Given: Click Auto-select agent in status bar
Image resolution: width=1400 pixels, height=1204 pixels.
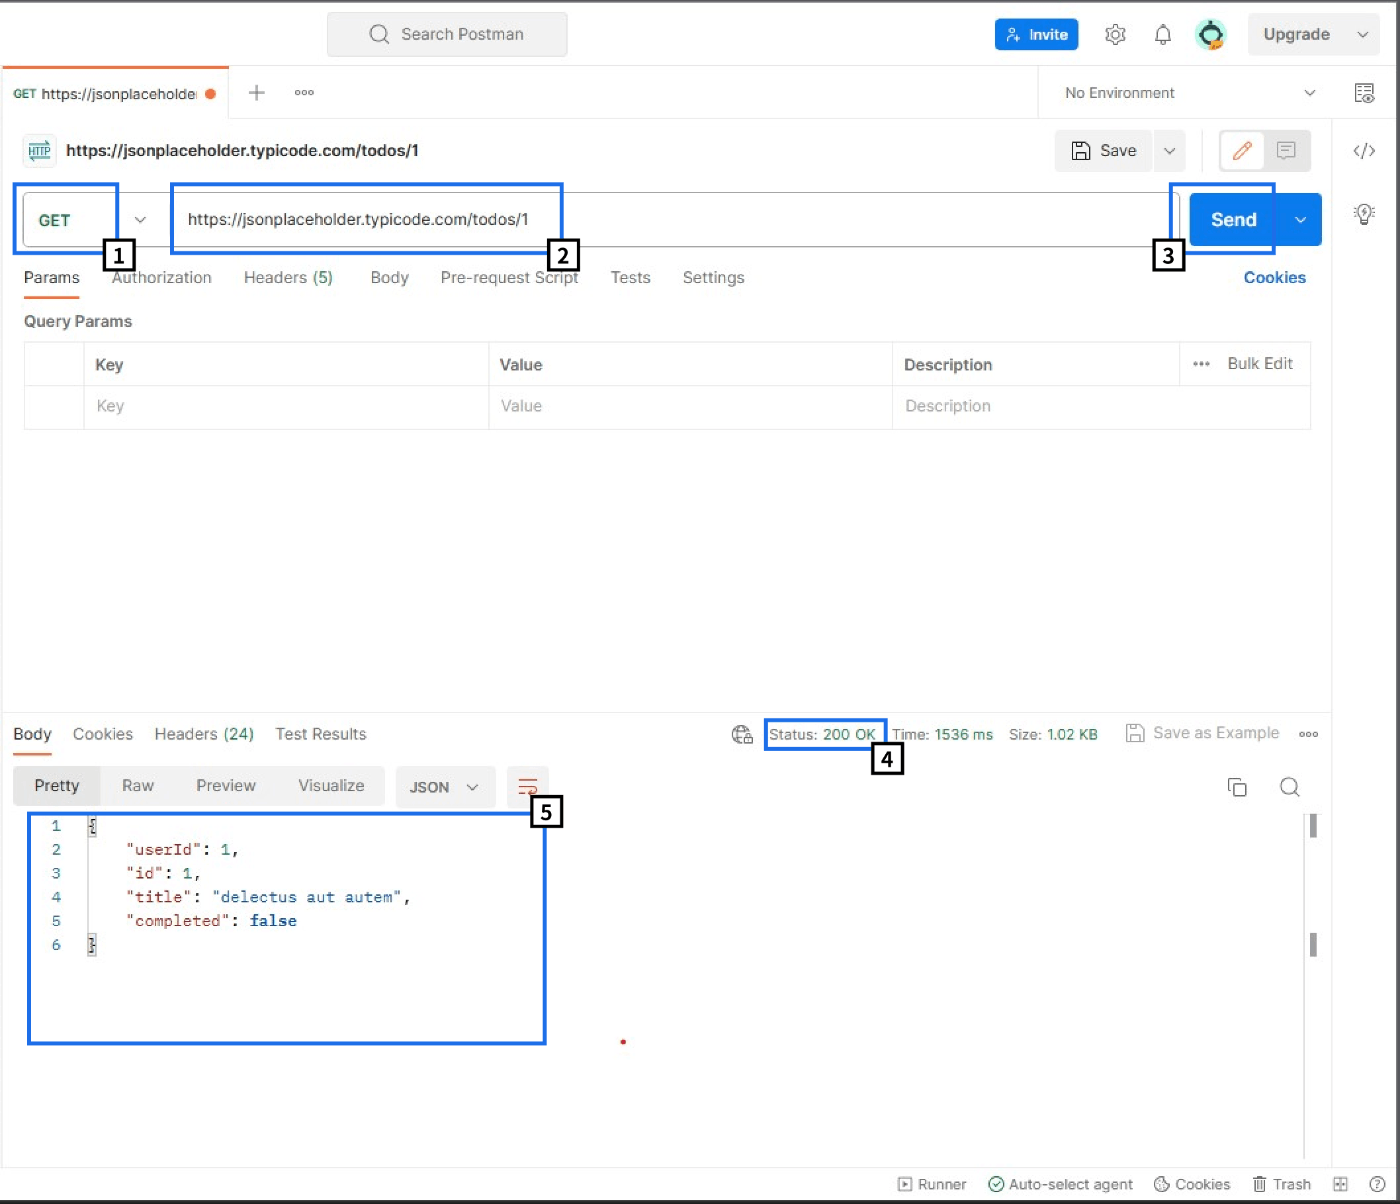Looking at the screenshot, I should (x=1060, y=1184).
